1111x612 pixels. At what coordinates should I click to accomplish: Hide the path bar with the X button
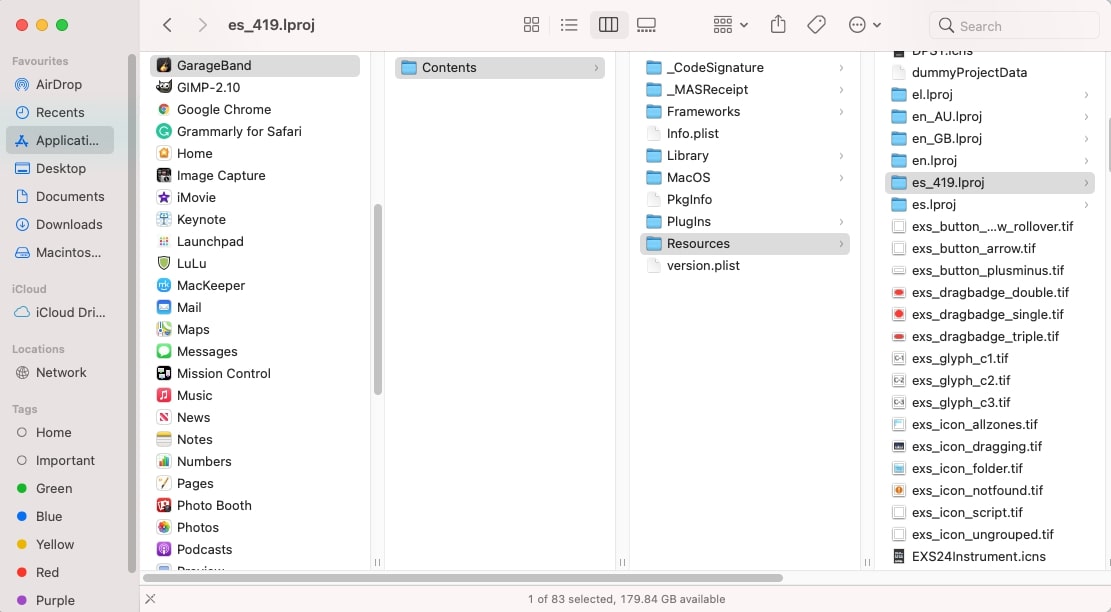[x=150, y=599]
